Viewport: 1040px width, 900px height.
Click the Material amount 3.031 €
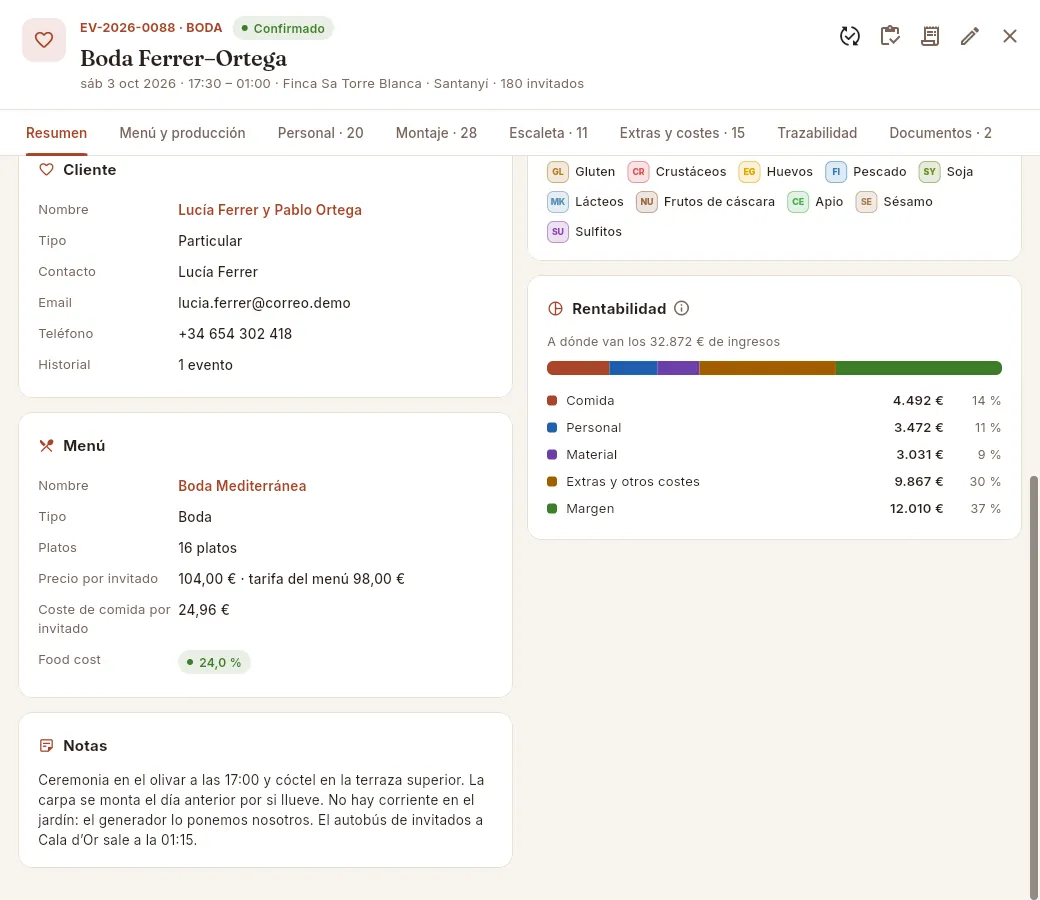click(x=920, y=455)
